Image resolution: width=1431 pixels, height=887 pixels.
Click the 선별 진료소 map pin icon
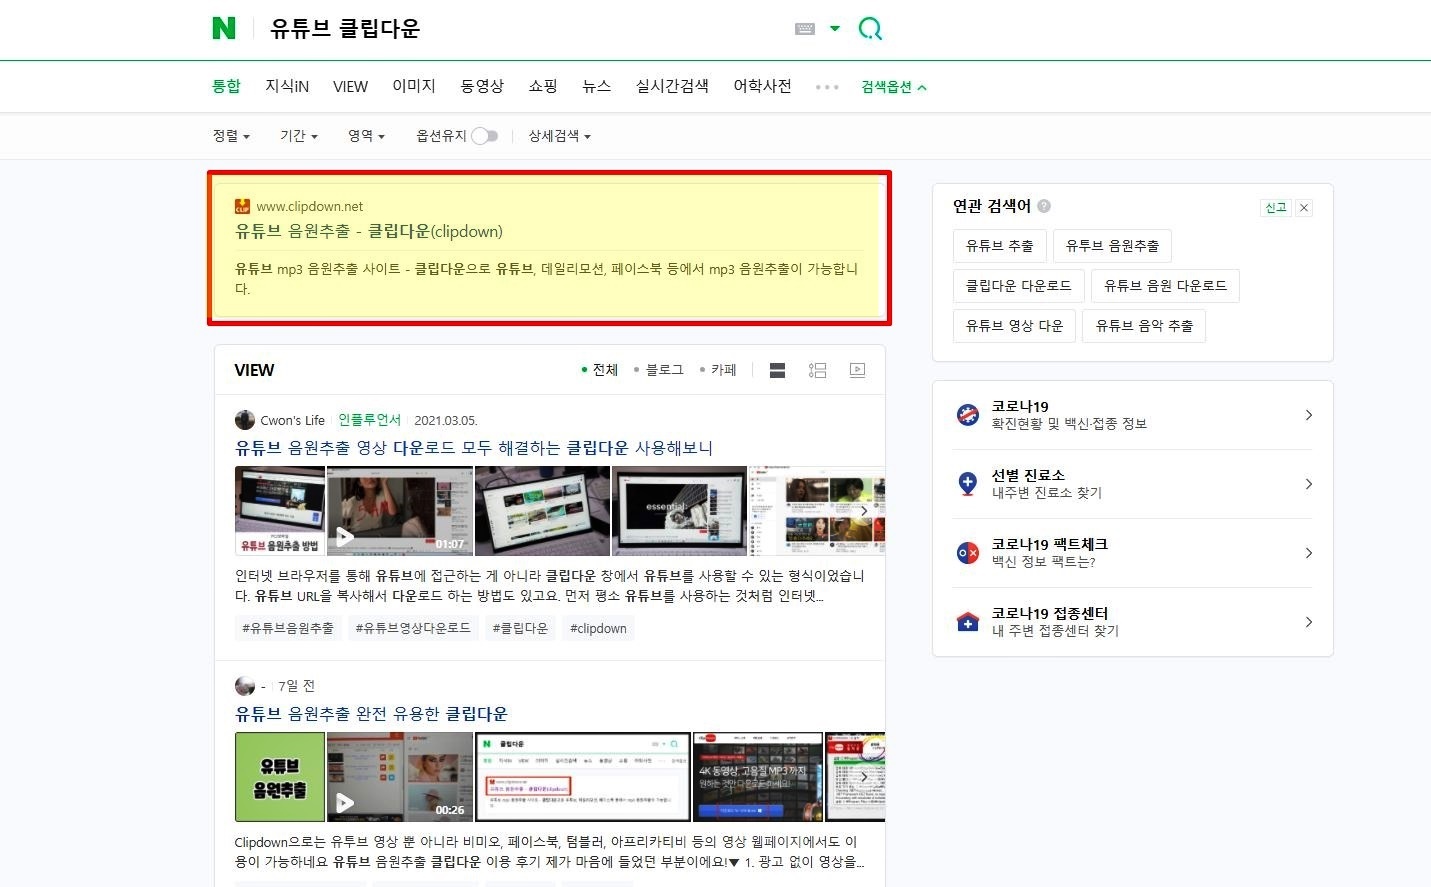click(x=968, y=484)
